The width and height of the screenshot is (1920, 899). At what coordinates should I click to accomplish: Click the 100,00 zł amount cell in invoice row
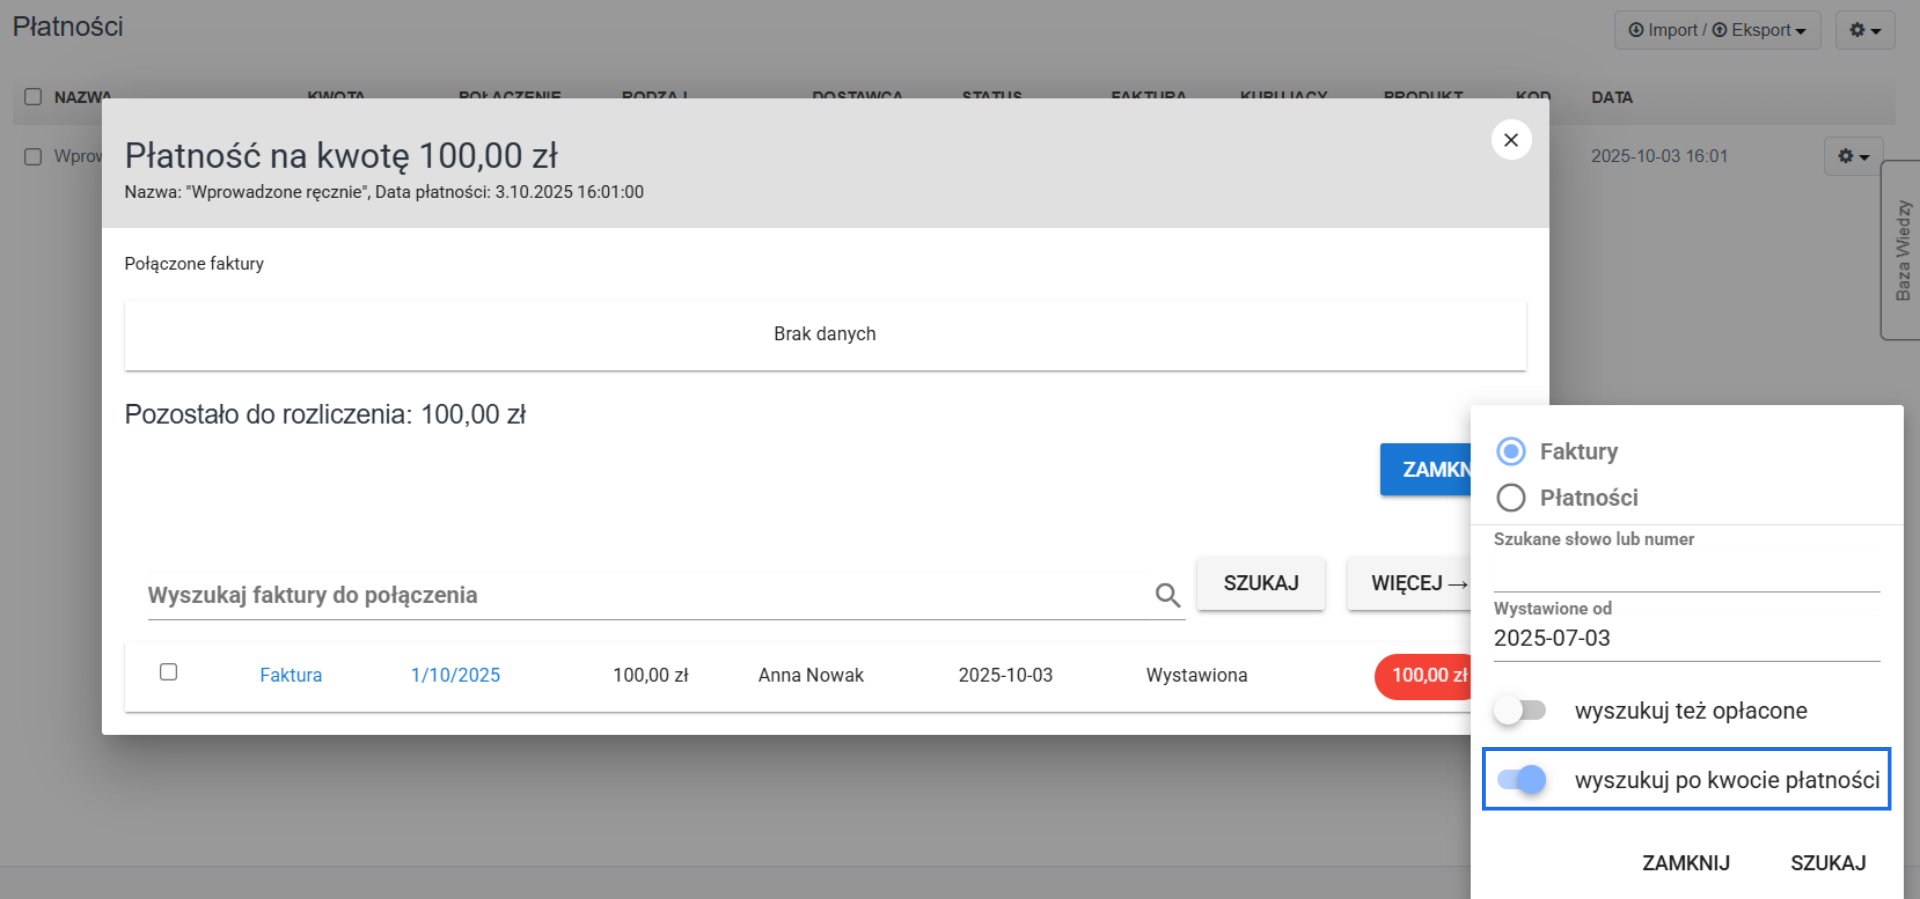[651, 675]
